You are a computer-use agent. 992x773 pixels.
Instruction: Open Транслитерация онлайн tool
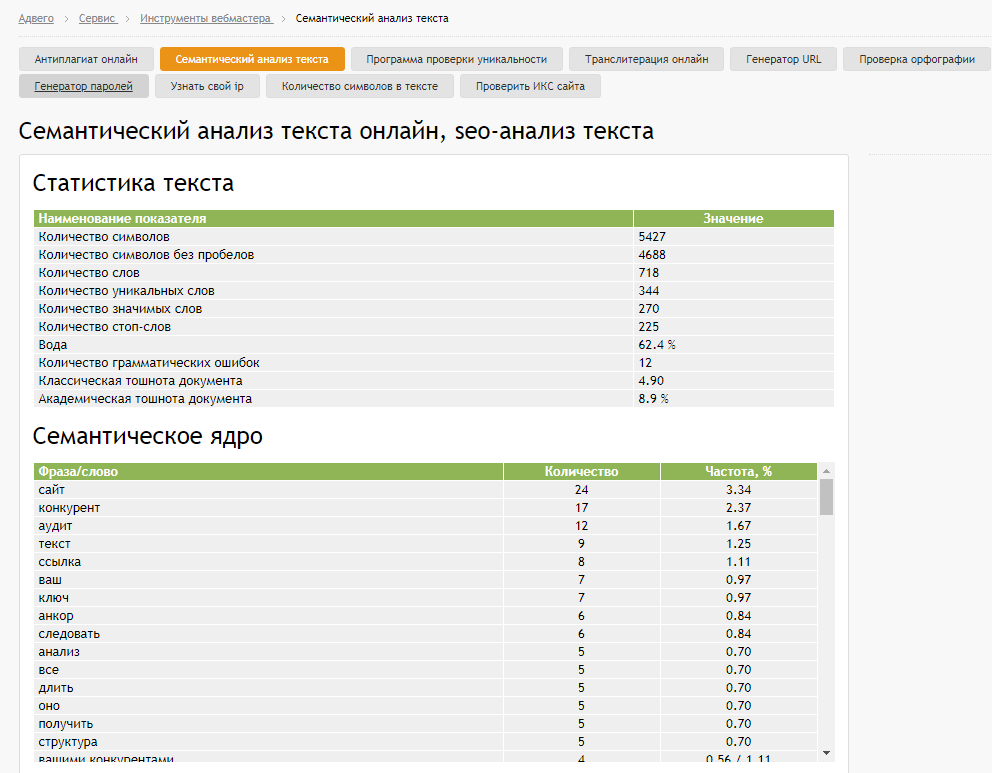pos(646,59)
